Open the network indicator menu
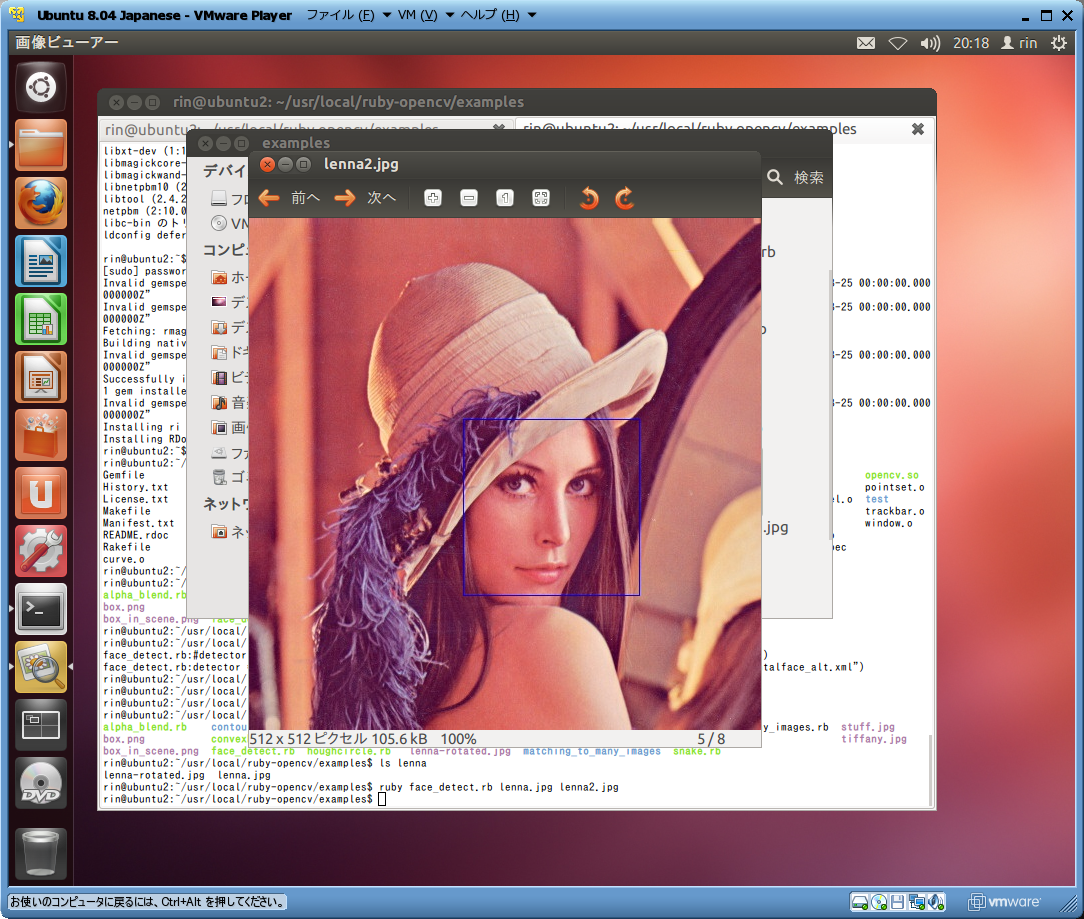 [897, 43]
